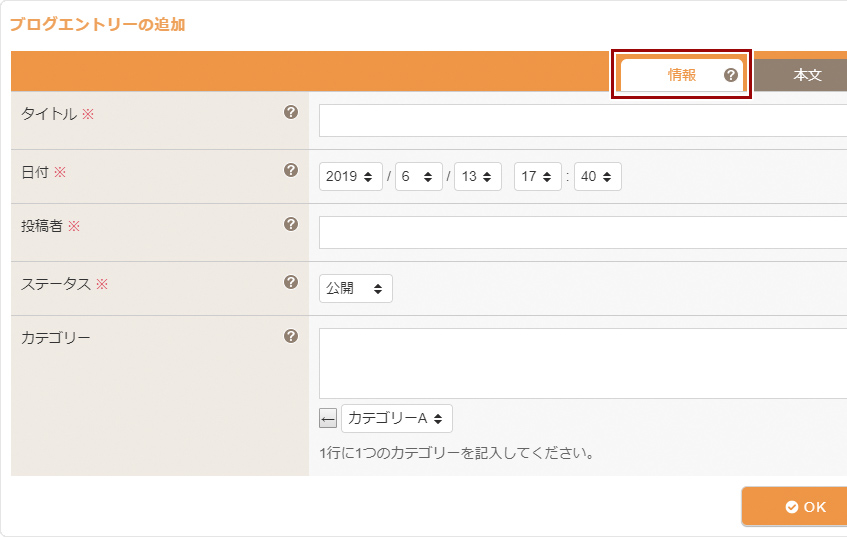Open help icon on 情報 tab
The height and width of the screenshot is (537, 847).
(x=731, y=75)
